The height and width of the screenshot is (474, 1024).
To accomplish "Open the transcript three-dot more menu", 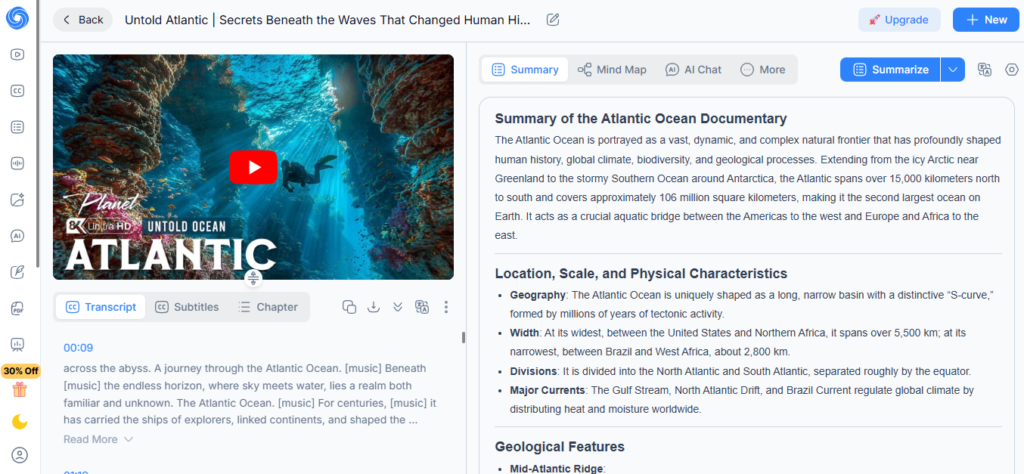I will (x=446, y=307).
